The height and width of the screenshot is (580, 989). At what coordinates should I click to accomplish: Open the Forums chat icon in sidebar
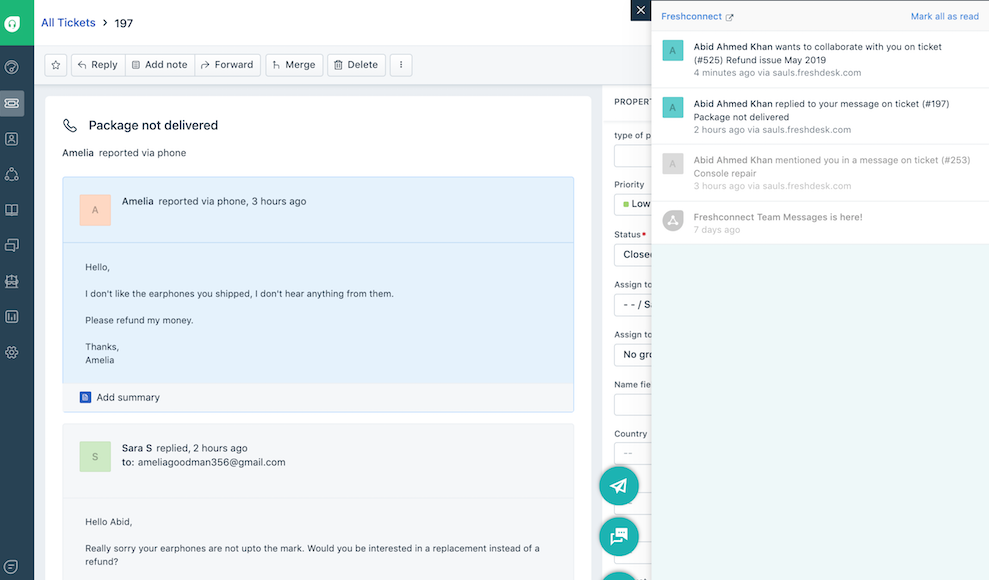[x=12, y=245]
